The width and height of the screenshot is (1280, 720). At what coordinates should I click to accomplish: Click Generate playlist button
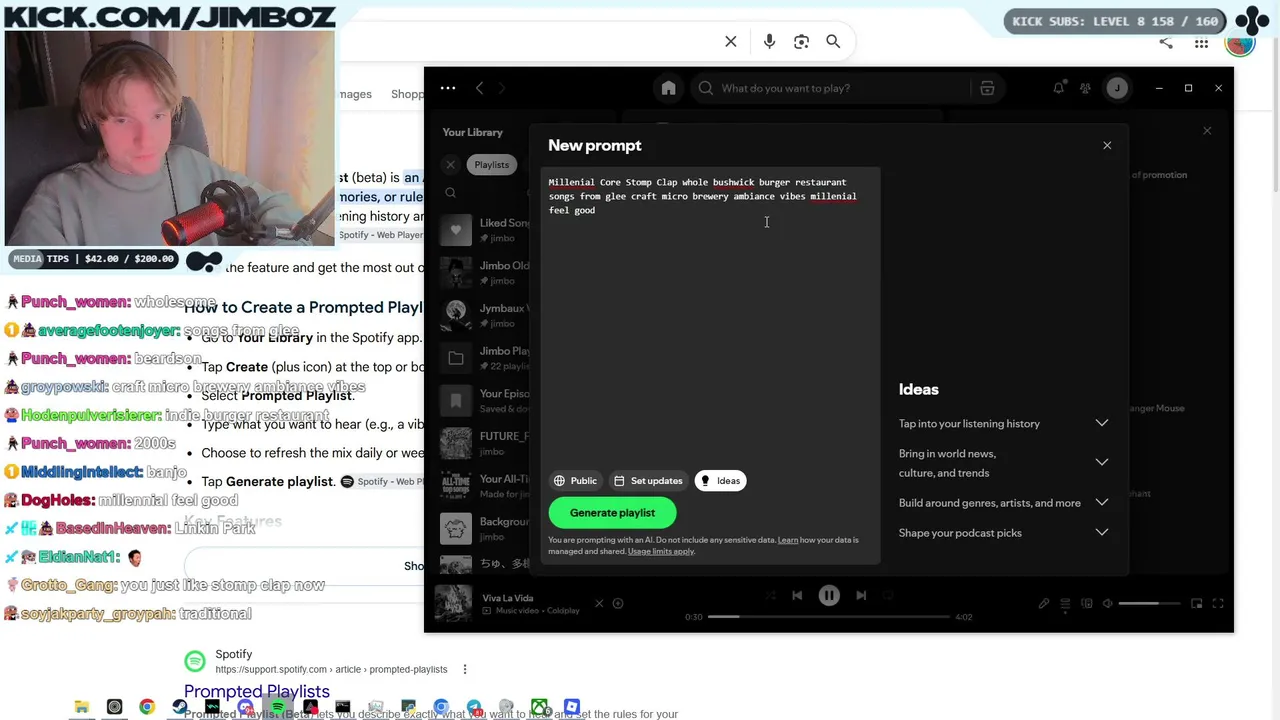click(x=612, y=513)
